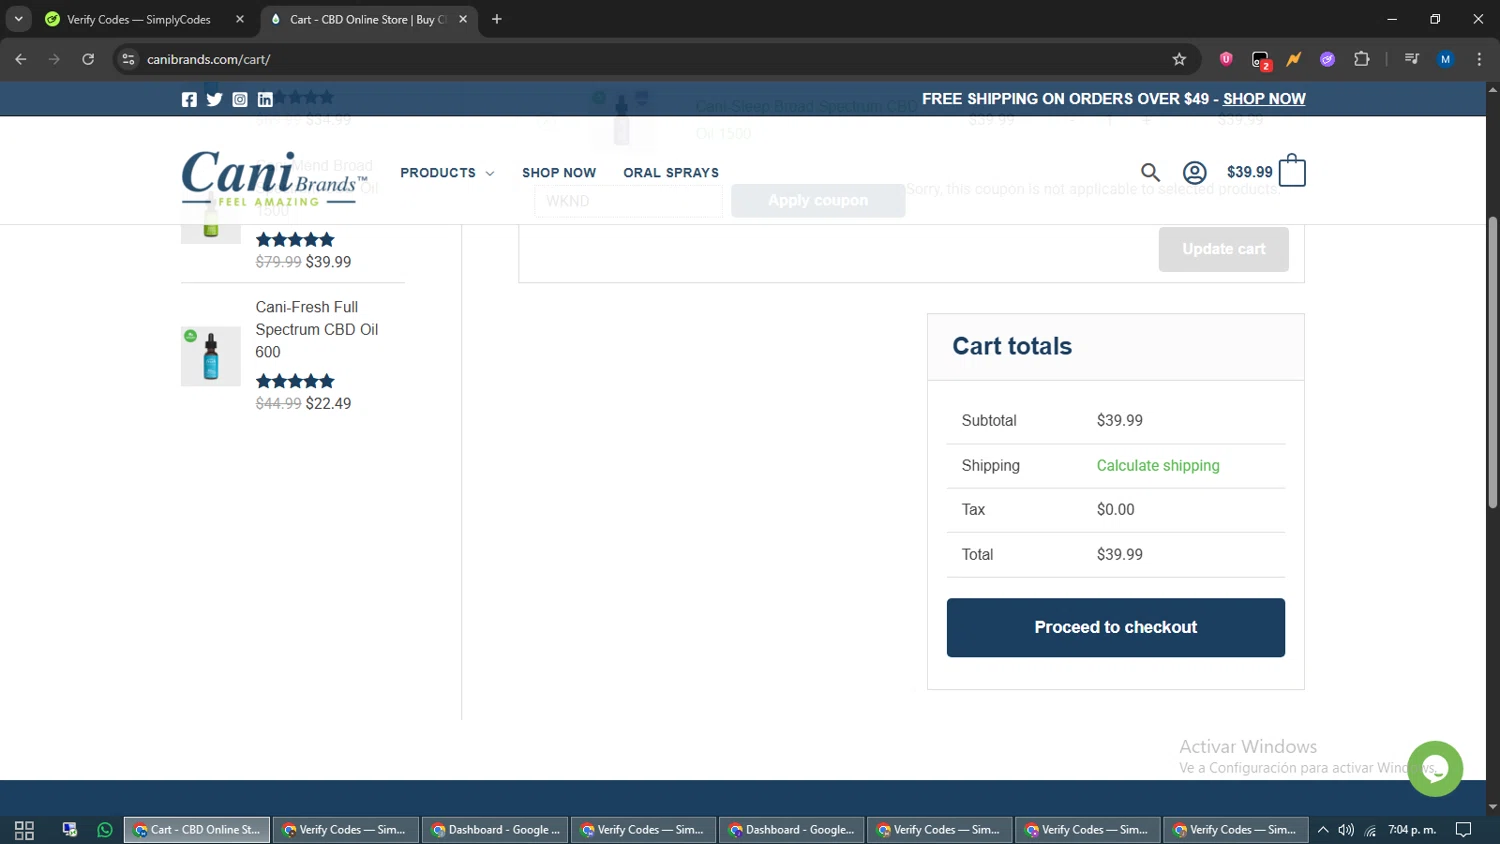1500x844 pixels.
Task: Click the $22.49 sale price text
Action: (x=329, y=404)
